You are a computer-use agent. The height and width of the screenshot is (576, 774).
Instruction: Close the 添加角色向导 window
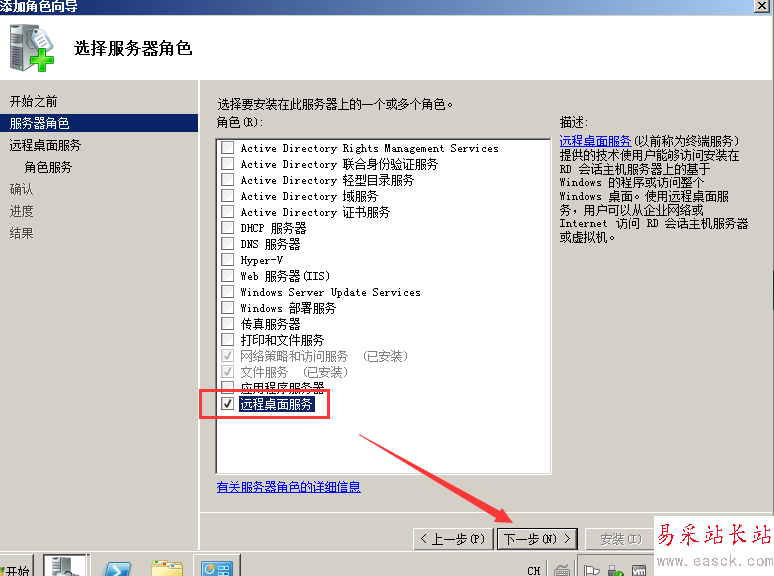pos(762,6)
